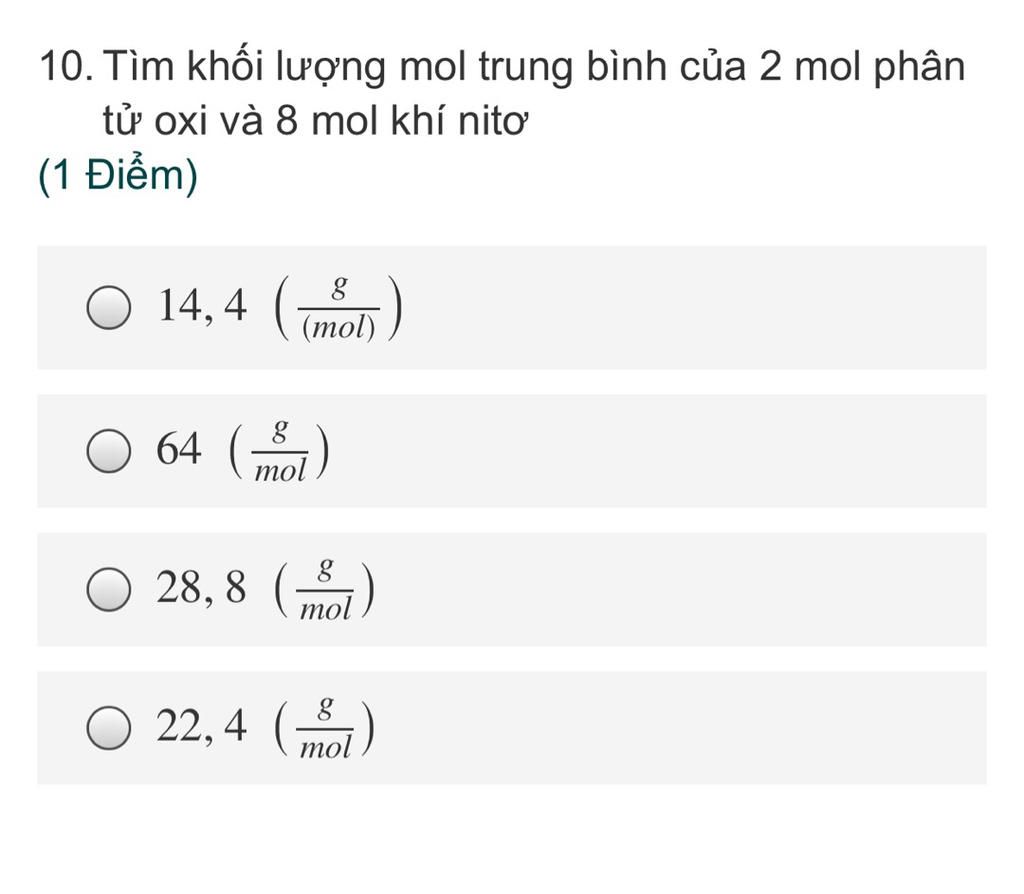Choose the 64 g/mol radio button
The width and height of the screenshot is (1024, 894).
pyautogui.click(x=108, y=451)
